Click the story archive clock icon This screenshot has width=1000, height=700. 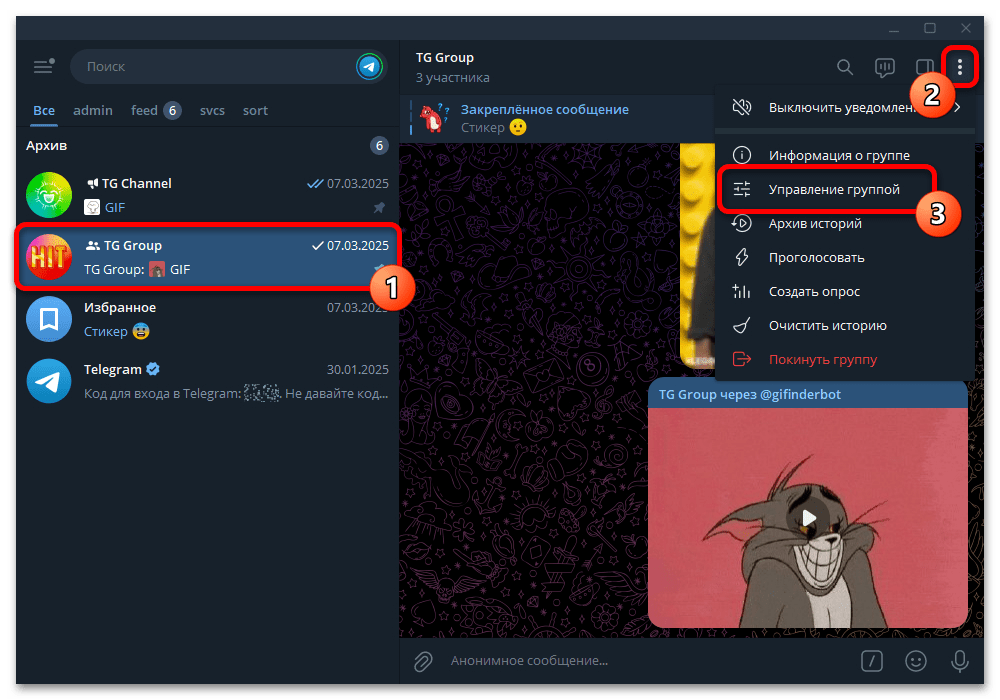point(742,223)
